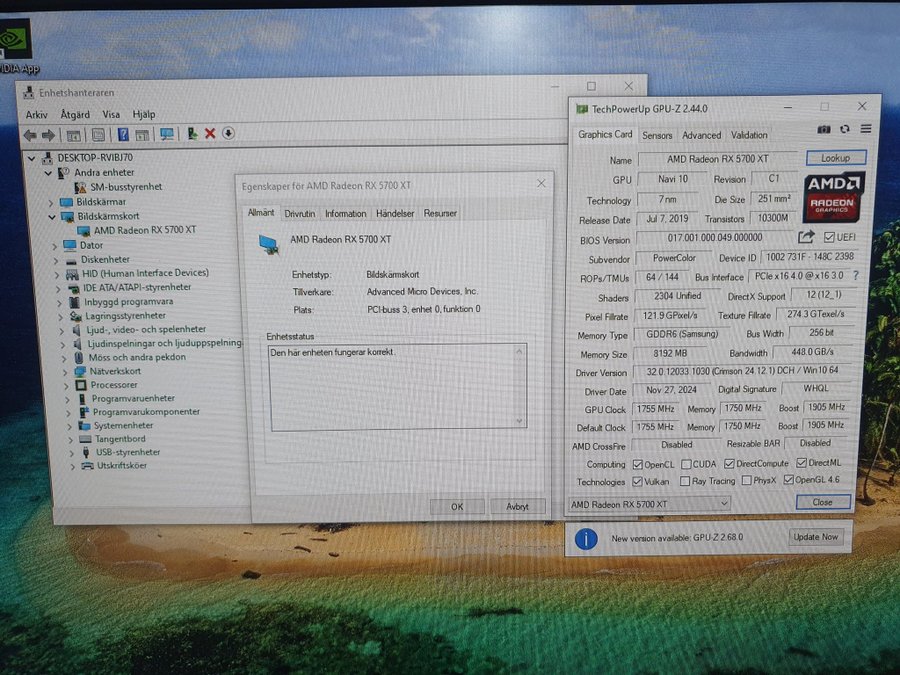
Task: Open the Drivrutin tab
Action: pos(299,214)
